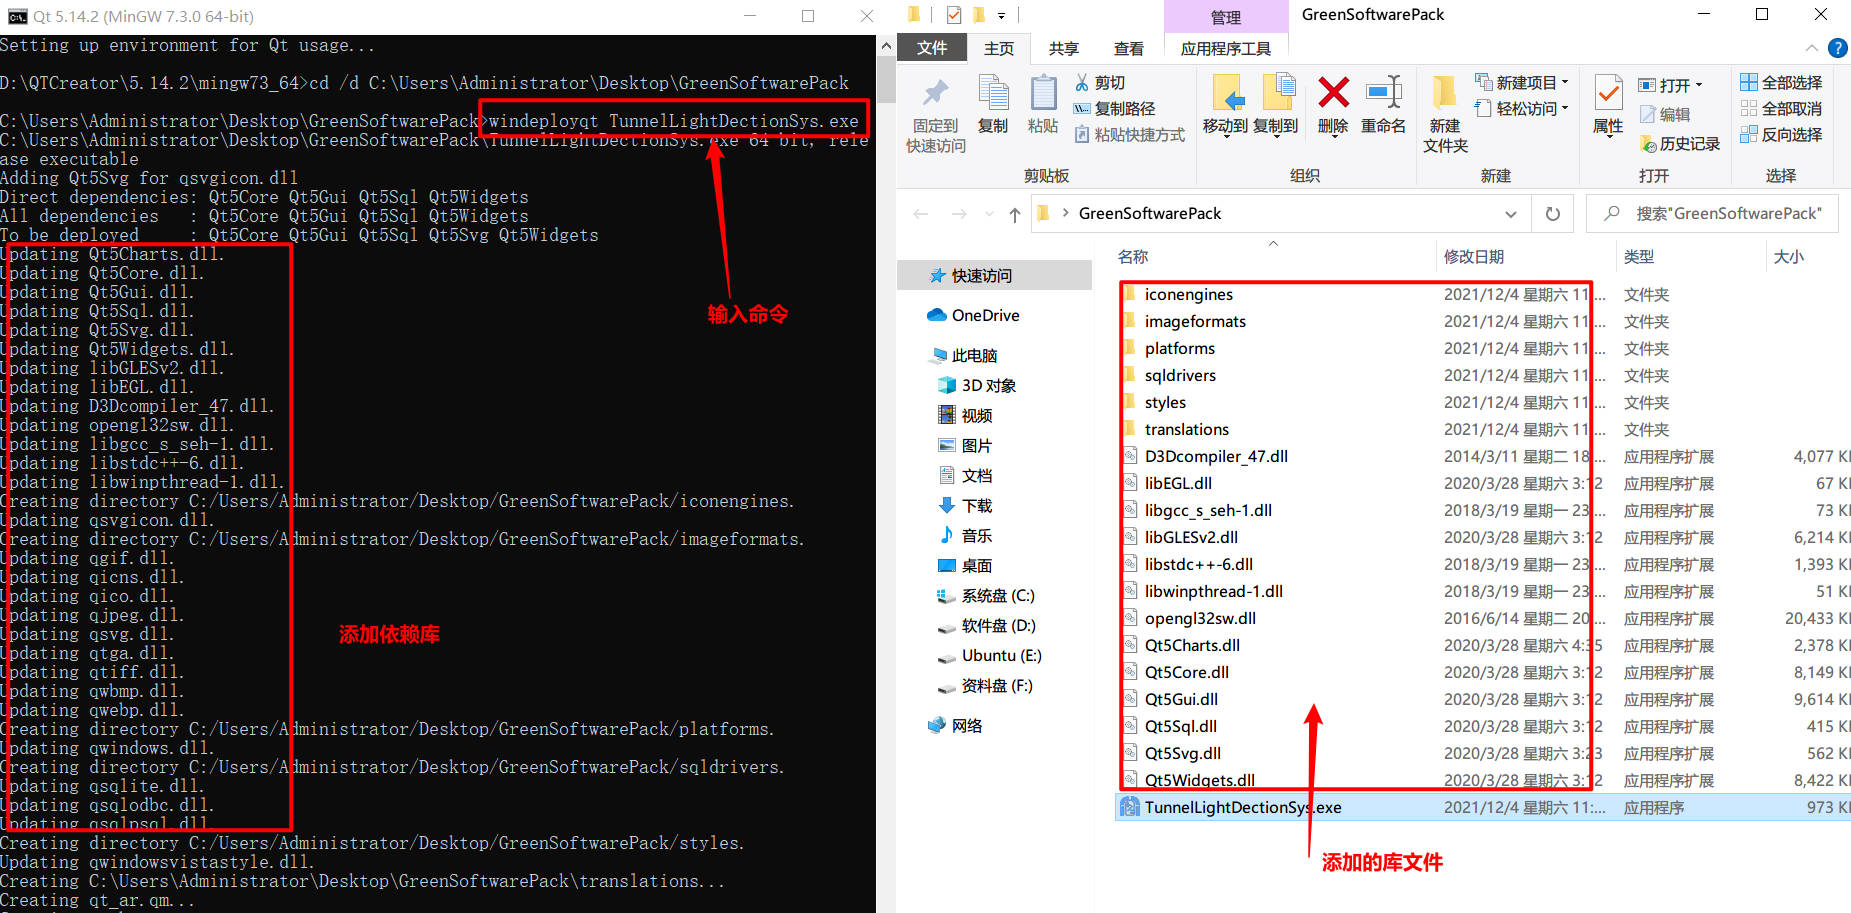Open Downloads (下载) in navigation pane
The width and height of the screenshot is (1851, 913).
pos(964,506)
